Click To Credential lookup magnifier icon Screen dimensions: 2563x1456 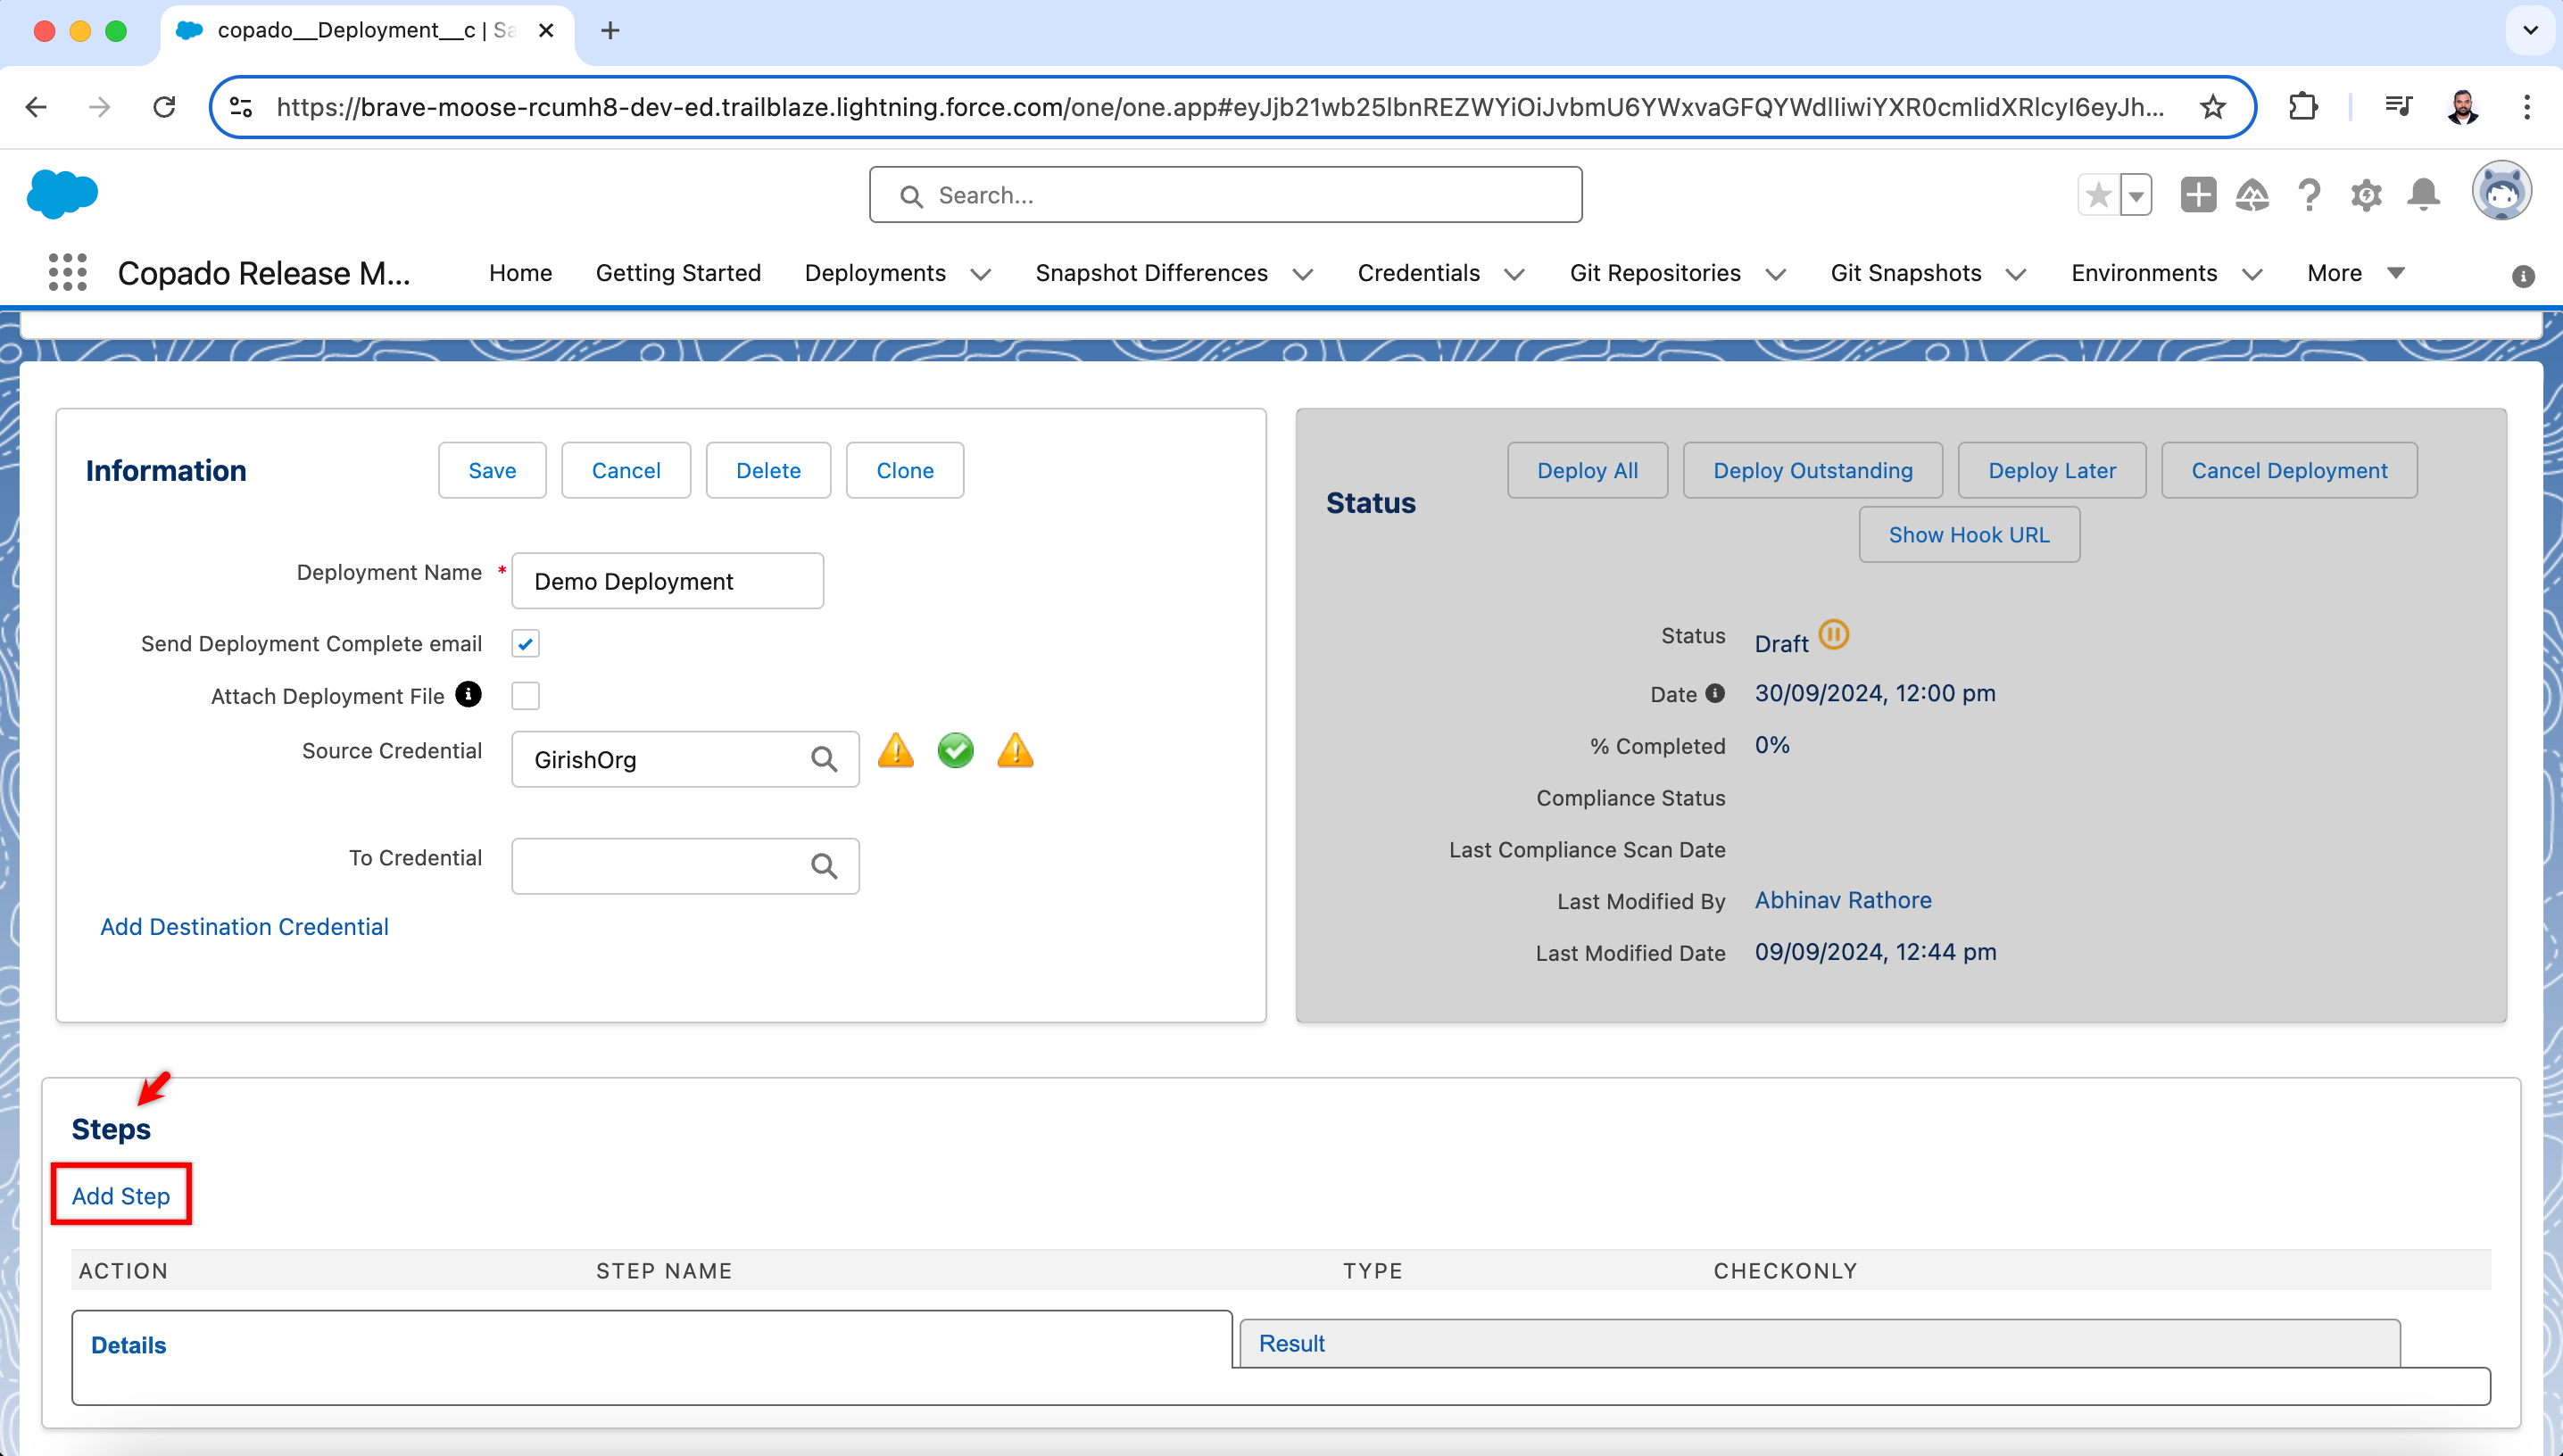click(824, 866)
